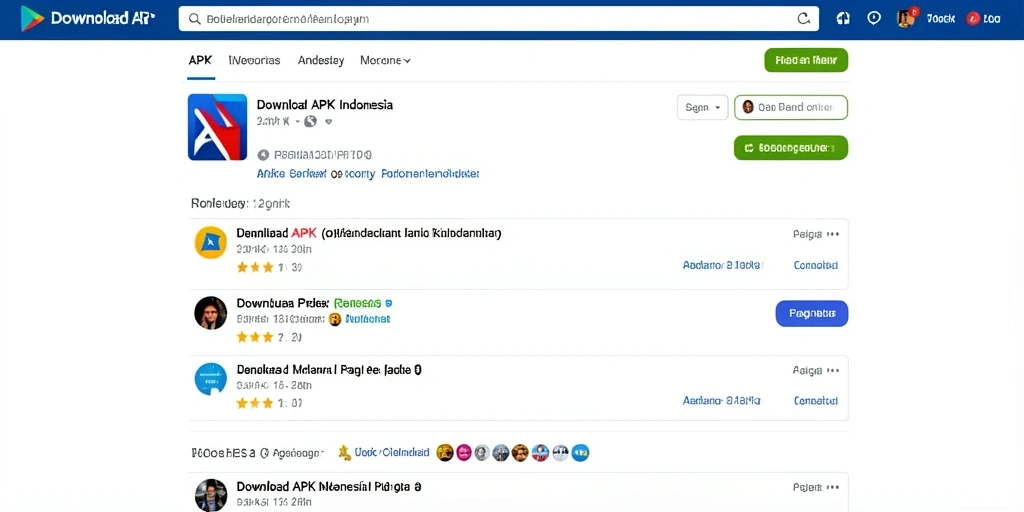
Task: Open three-dots menu on third result
Action: tap(833, 370)
